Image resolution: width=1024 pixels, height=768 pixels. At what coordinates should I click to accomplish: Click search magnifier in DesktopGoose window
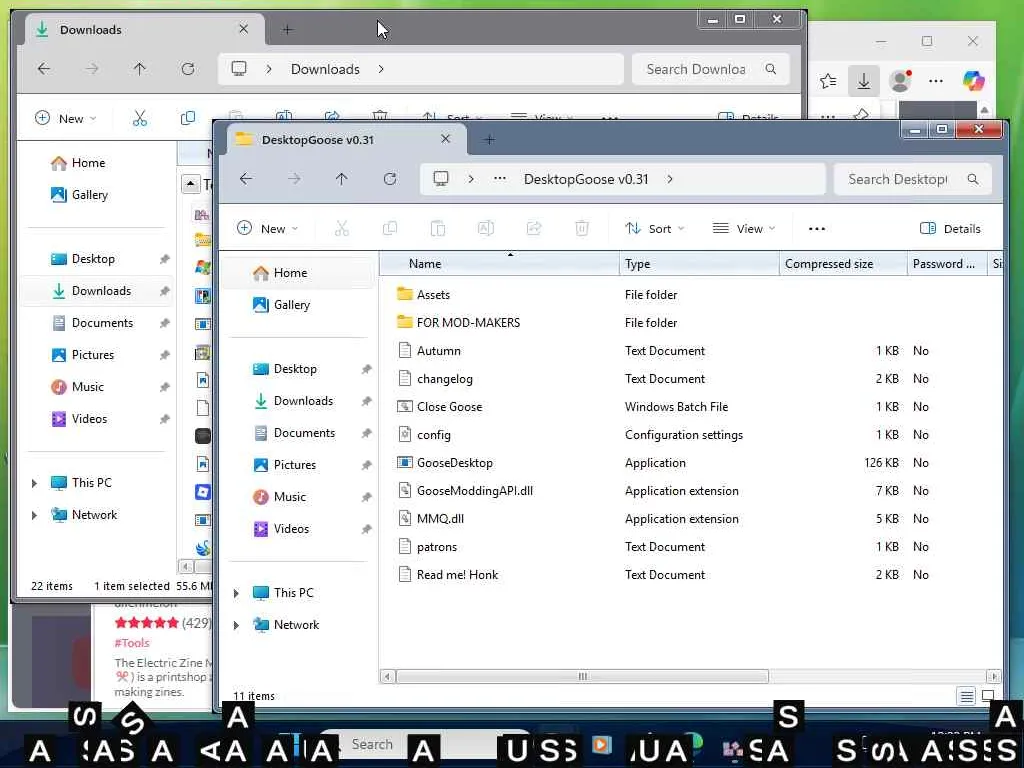973,179
